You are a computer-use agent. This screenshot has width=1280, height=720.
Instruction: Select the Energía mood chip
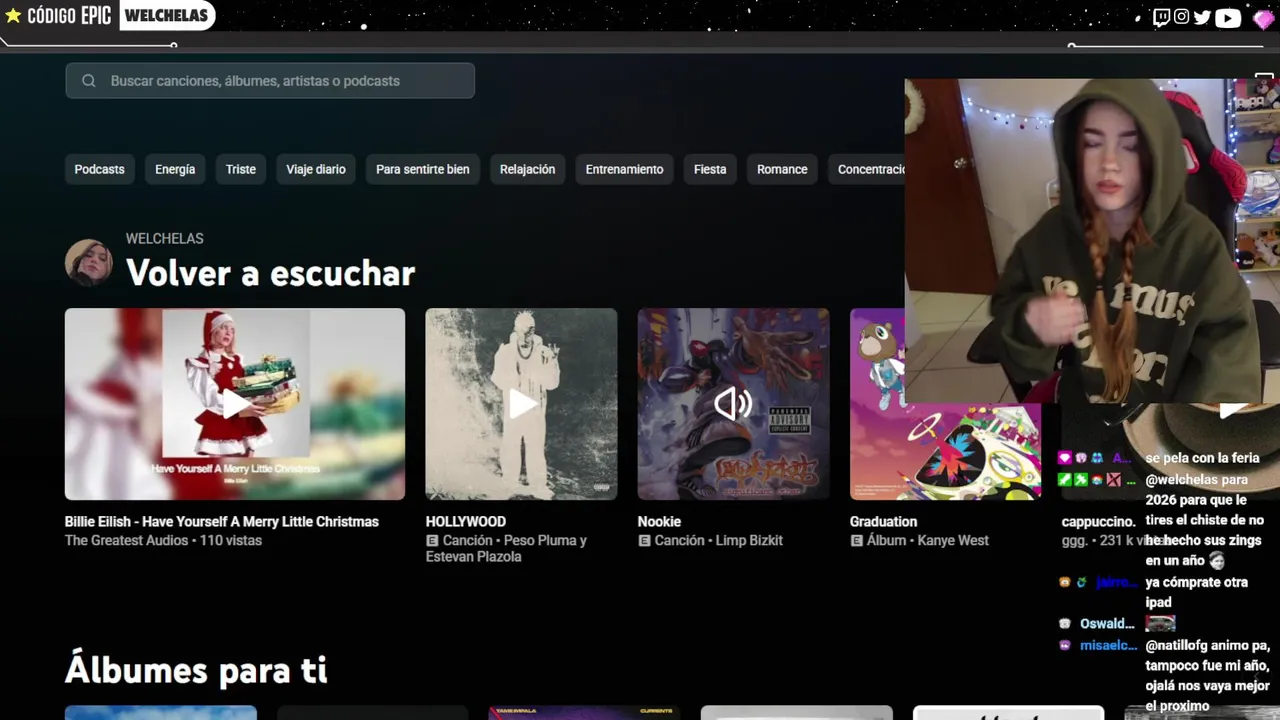click(x=175, y=169)
